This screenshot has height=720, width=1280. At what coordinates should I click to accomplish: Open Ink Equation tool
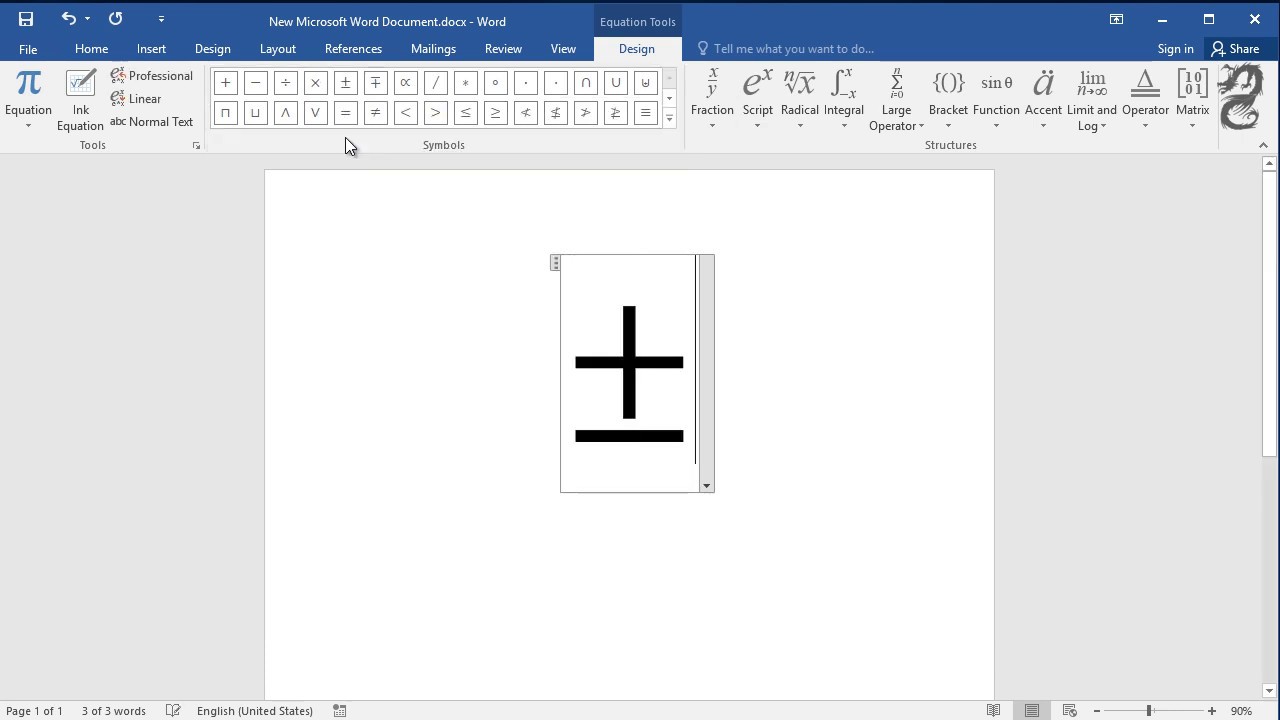80,100
